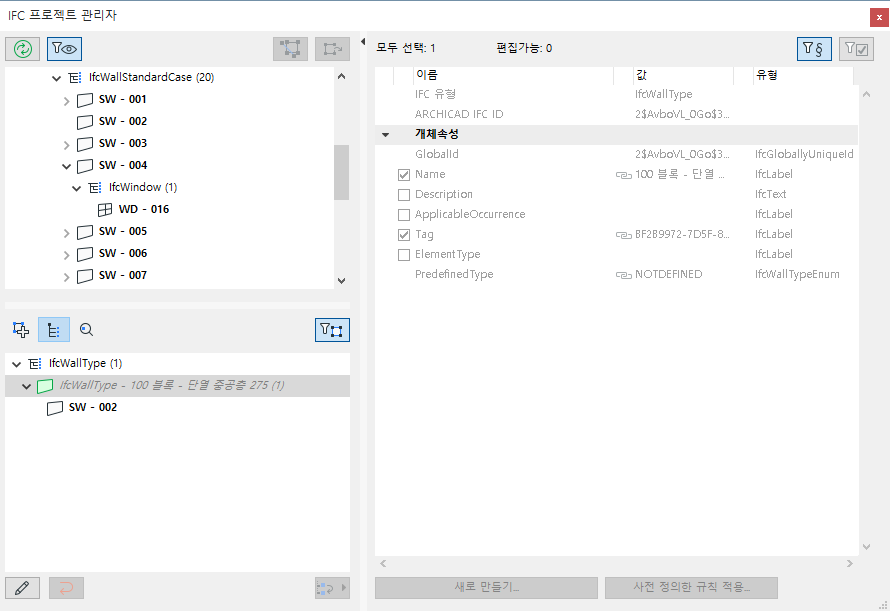This screenshot has height=611, width=890.
Task: Collapse the 개체속성 section
Action: point(385,135)
